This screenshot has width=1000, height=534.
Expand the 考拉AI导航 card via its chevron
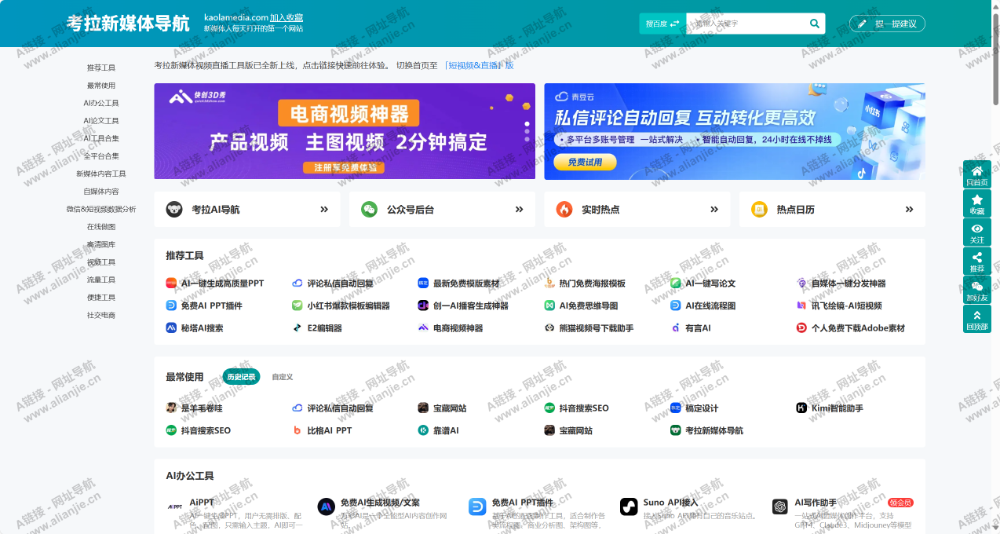(324, 209)
